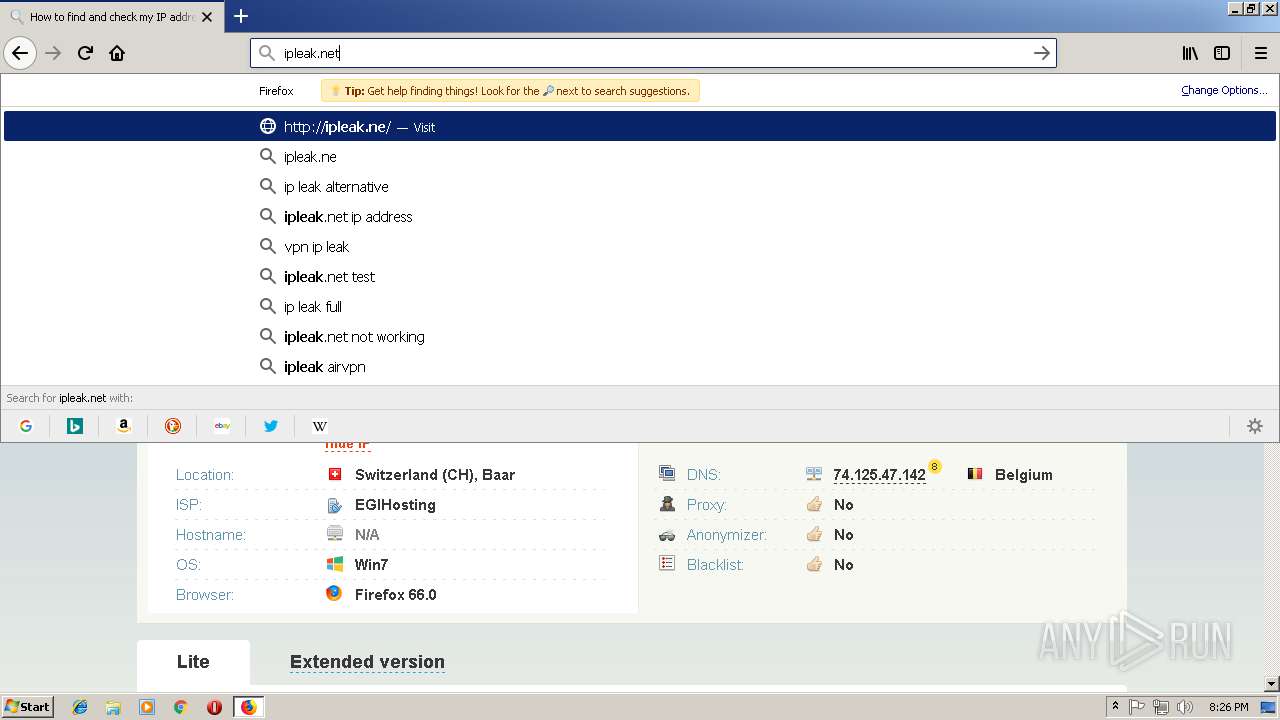Launch Opera from taskbar

(x=214, y=707)
